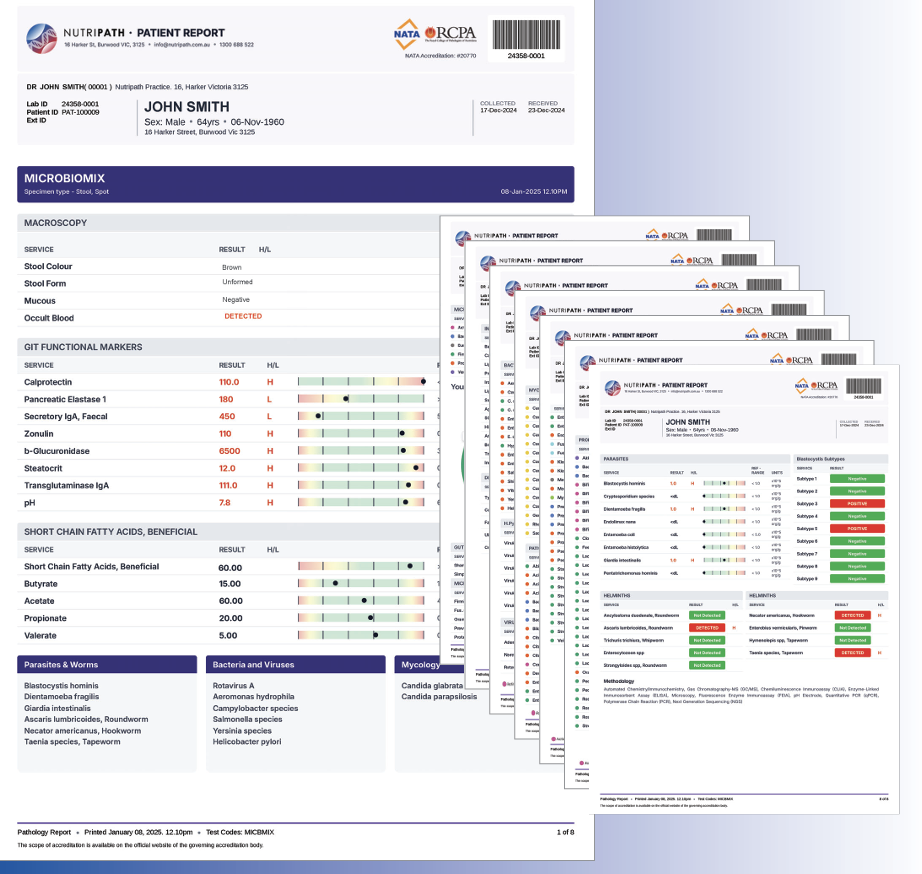Click the DETECTED badge for Necator americanus
Viewport: 922px width, 874px height.
pyautogui.click(x=853, y=615)
